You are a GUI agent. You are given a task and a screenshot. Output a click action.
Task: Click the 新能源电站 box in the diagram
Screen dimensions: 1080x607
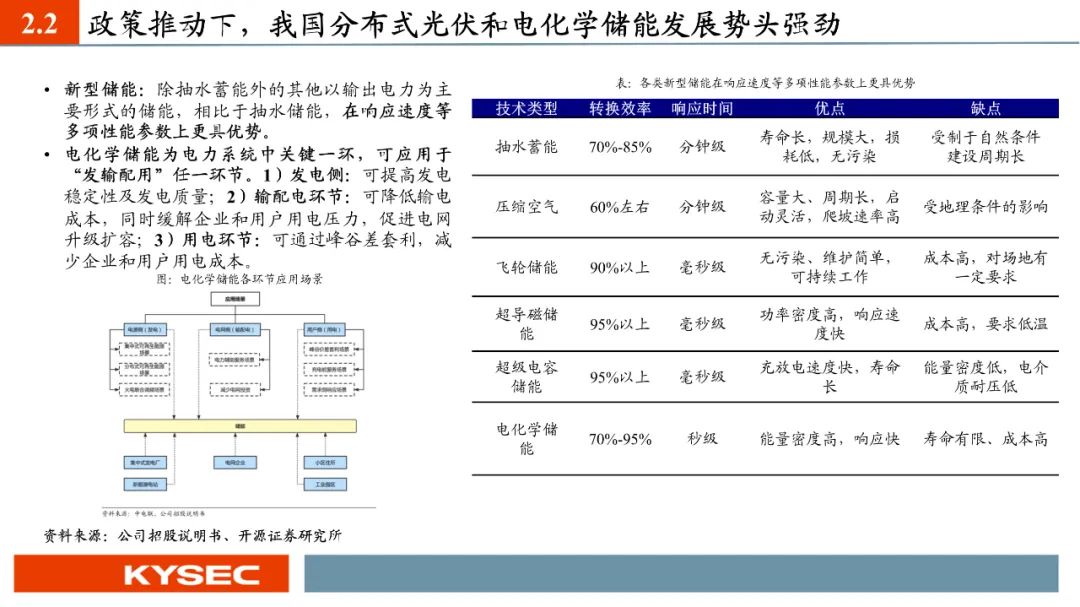pyautogui.click(x=145, y=484)
